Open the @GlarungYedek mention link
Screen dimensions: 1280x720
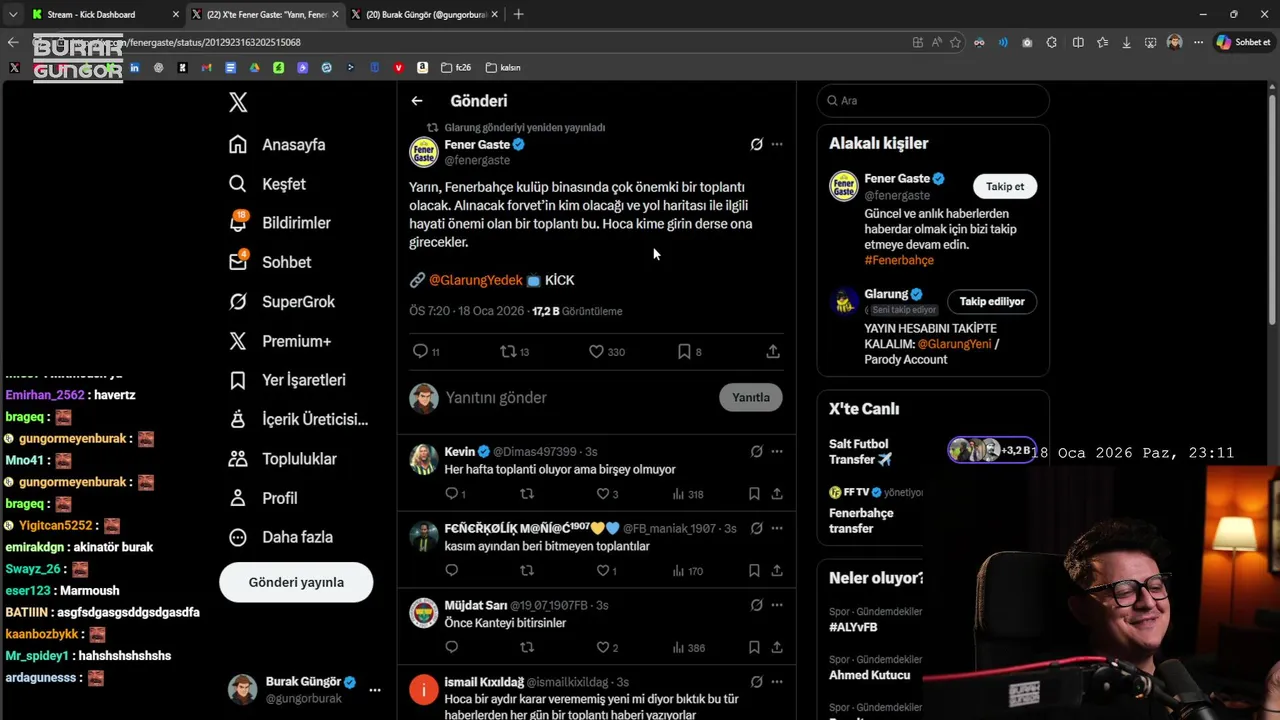(x=476, y=280)
